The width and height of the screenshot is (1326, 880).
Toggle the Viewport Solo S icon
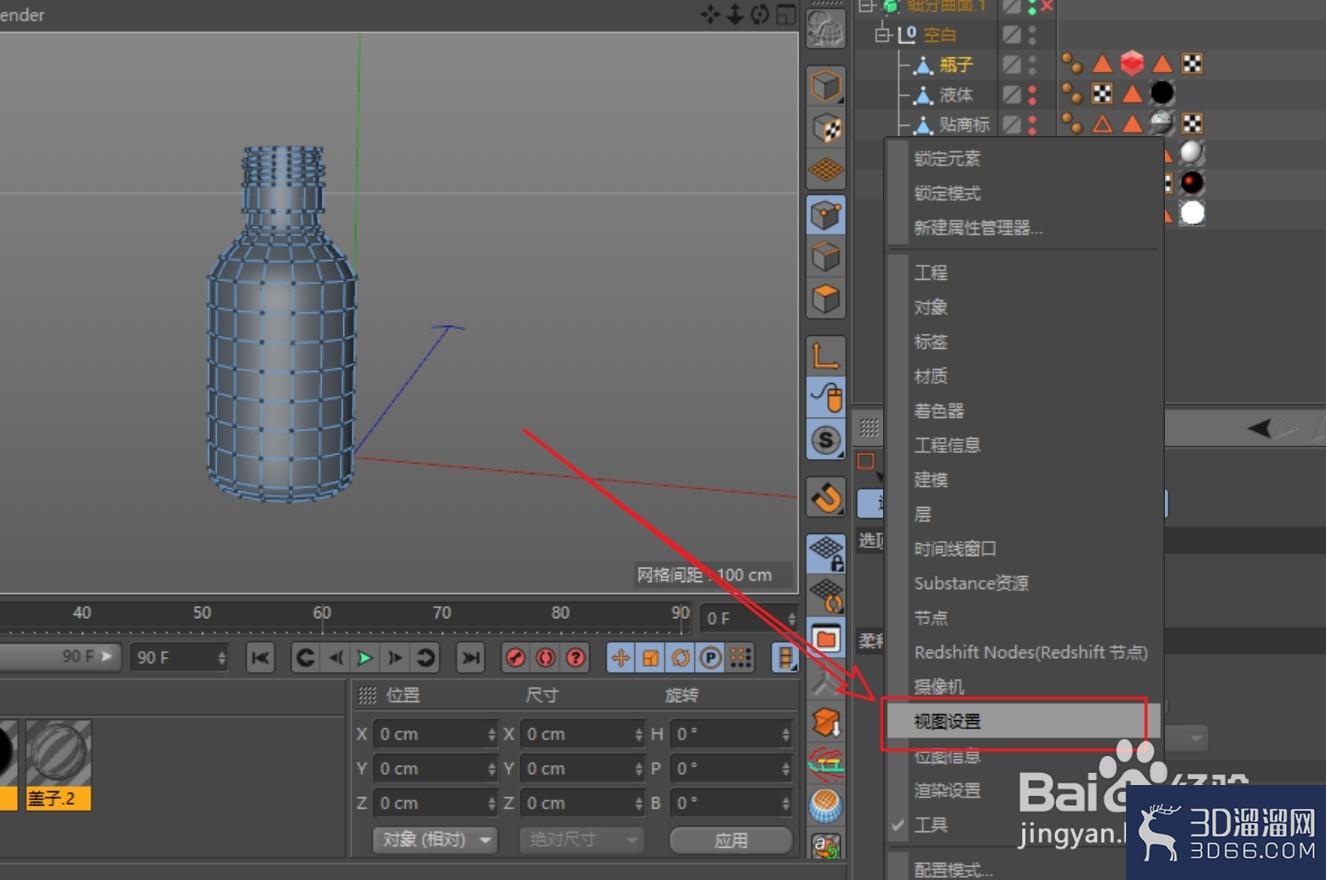(826, 439)
